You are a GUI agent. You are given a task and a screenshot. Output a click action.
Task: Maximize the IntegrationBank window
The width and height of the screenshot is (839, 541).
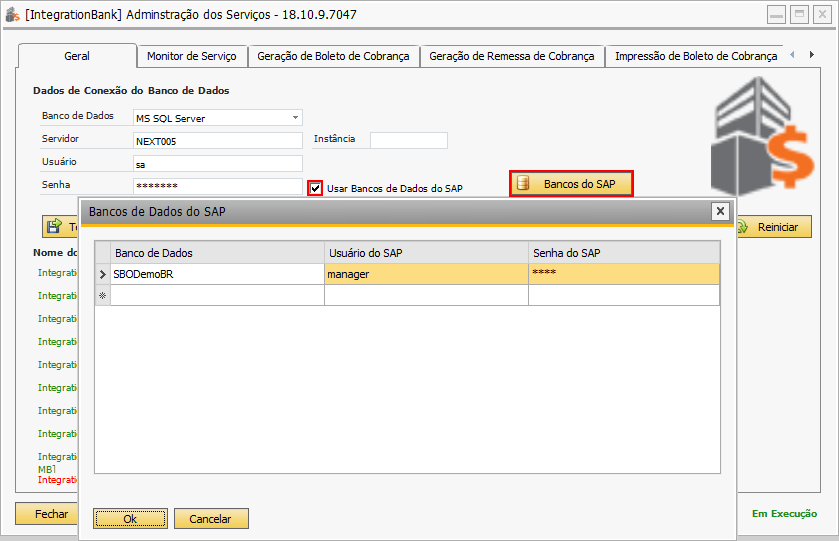point(799,14)
